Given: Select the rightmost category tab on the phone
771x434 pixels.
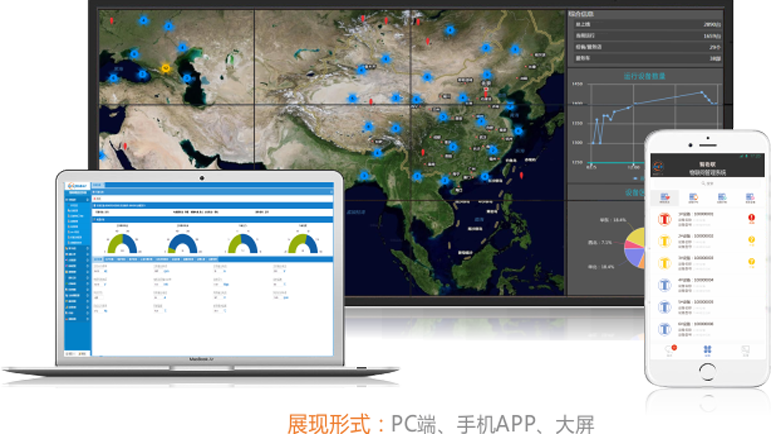Looking at the screenshot, I should pos(748,197).
